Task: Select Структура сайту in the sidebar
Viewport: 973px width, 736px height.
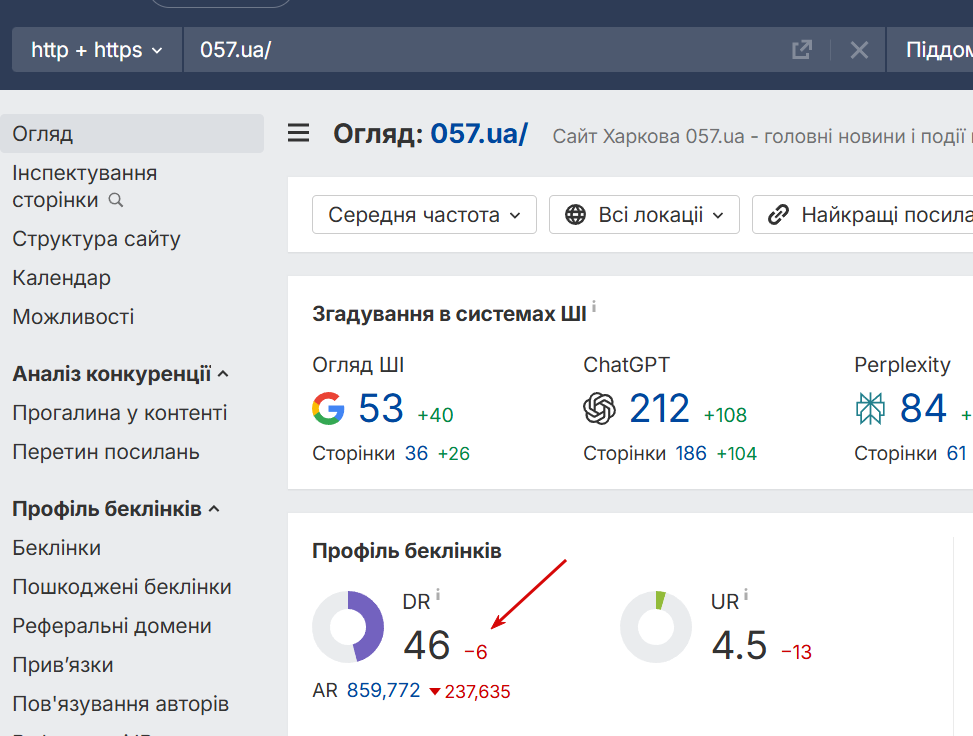Action: [x=96, y=239]
